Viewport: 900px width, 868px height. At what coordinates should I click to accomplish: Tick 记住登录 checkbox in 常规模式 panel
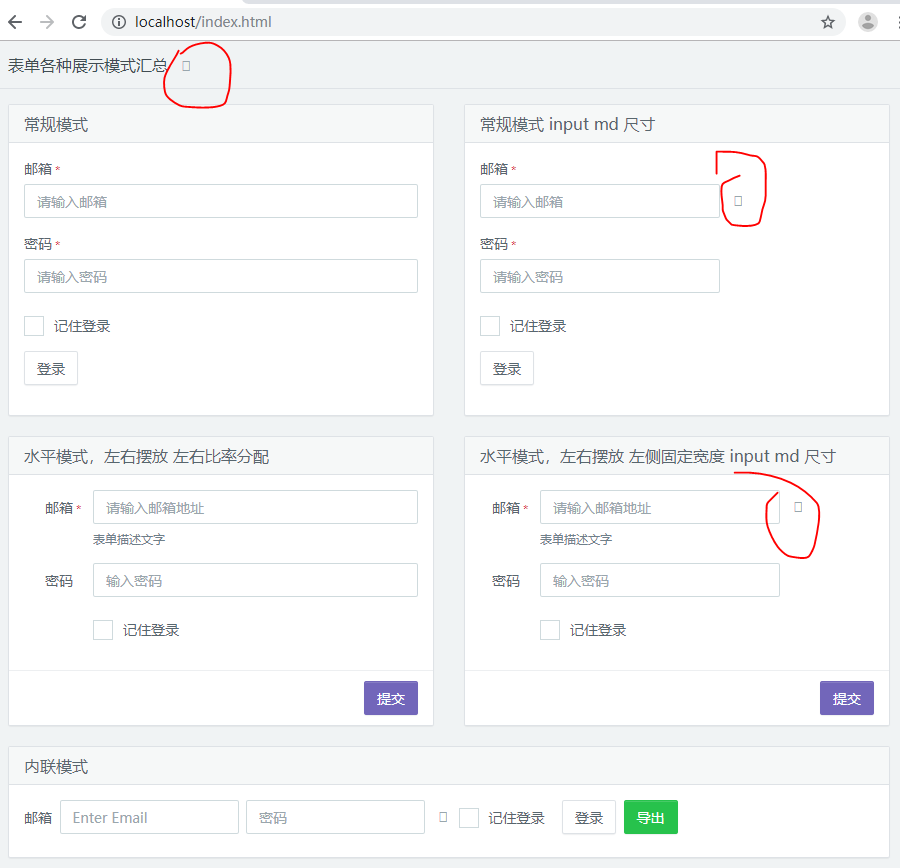pyautogui.click(x=34, y=326)
